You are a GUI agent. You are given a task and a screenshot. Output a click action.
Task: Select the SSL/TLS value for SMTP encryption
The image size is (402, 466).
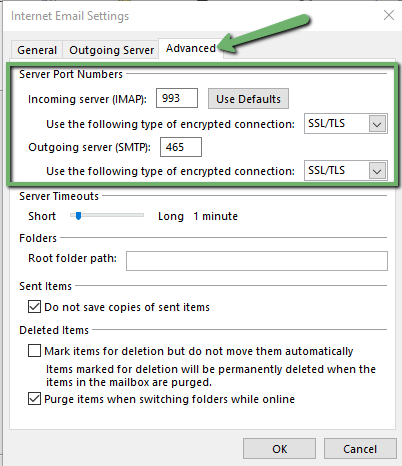337,171
